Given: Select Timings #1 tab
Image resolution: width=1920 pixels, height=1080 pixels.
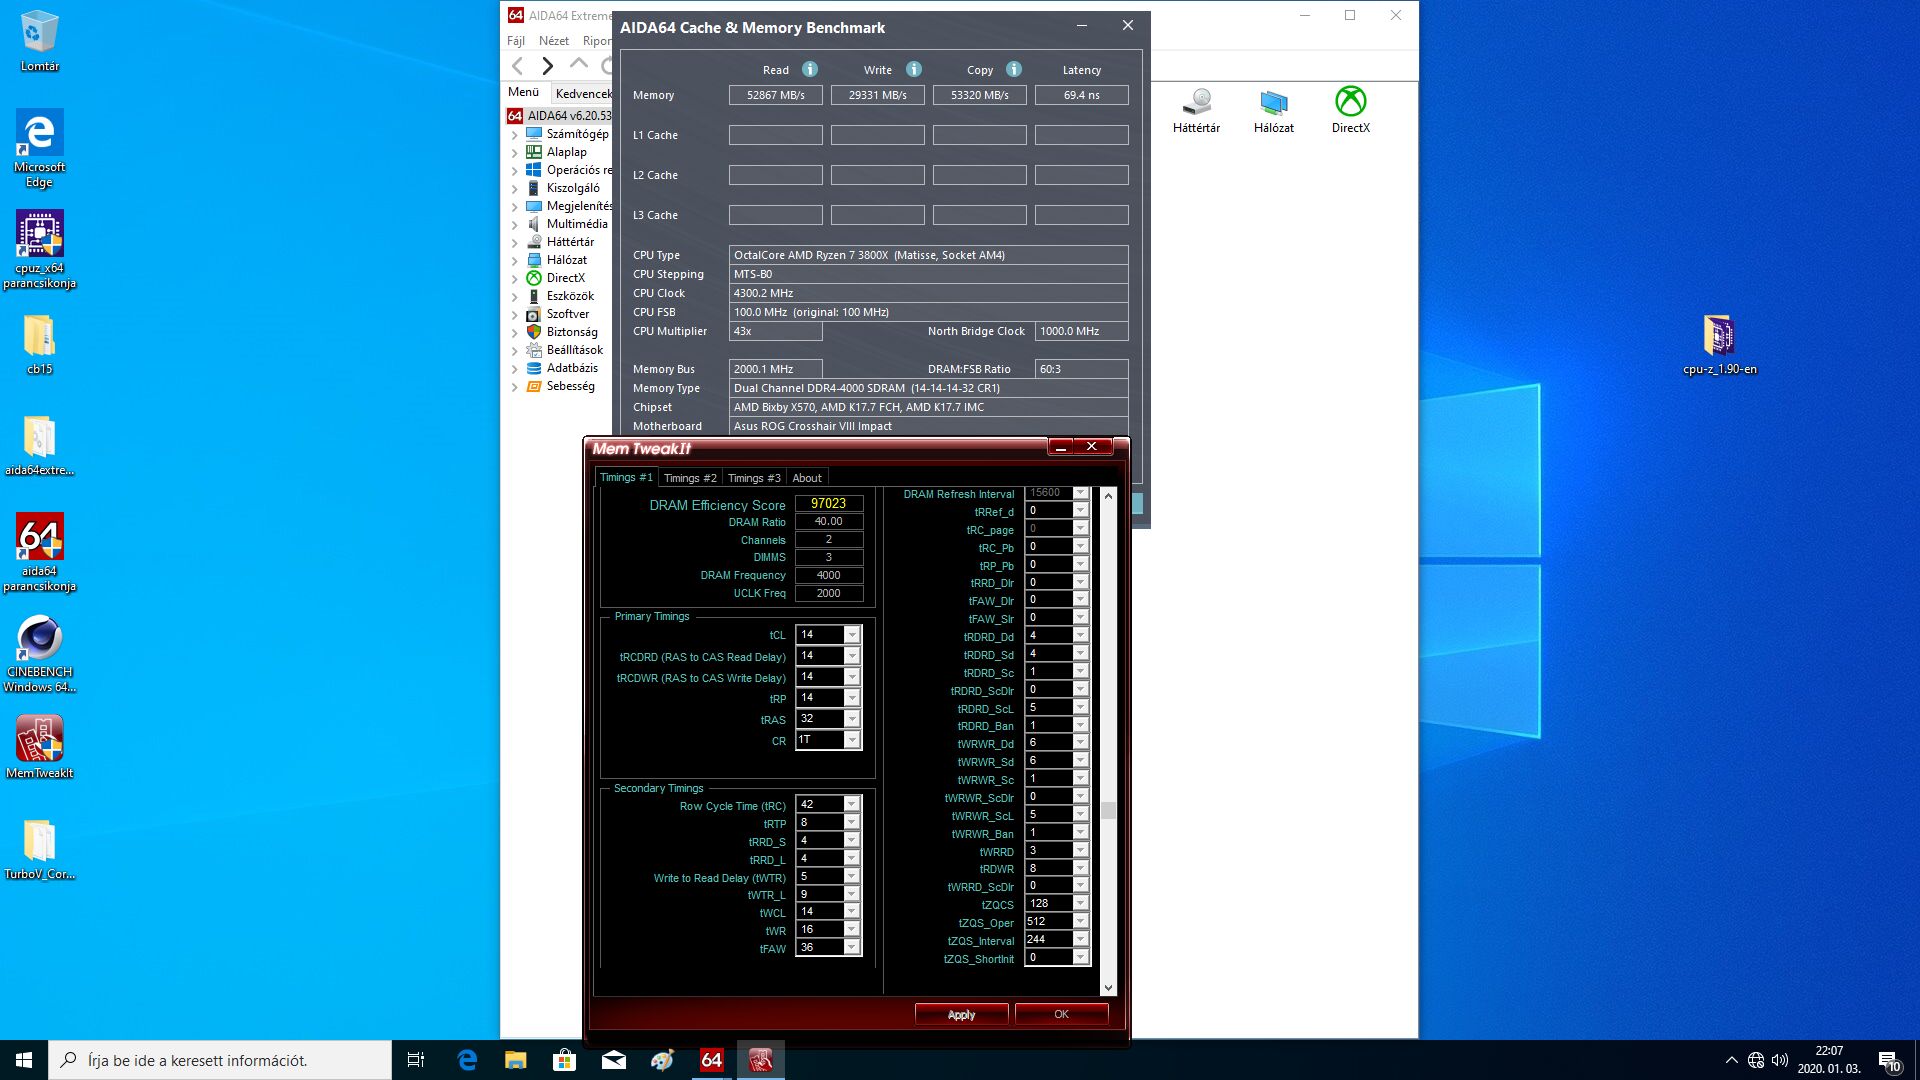Looking at the screenshot, I should click(626, 478).
